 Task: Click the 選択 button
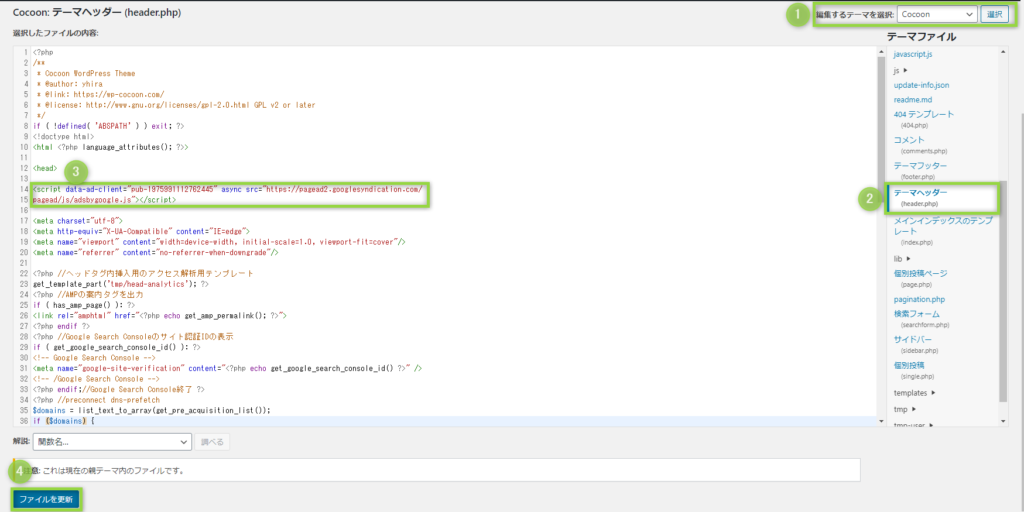993,14
